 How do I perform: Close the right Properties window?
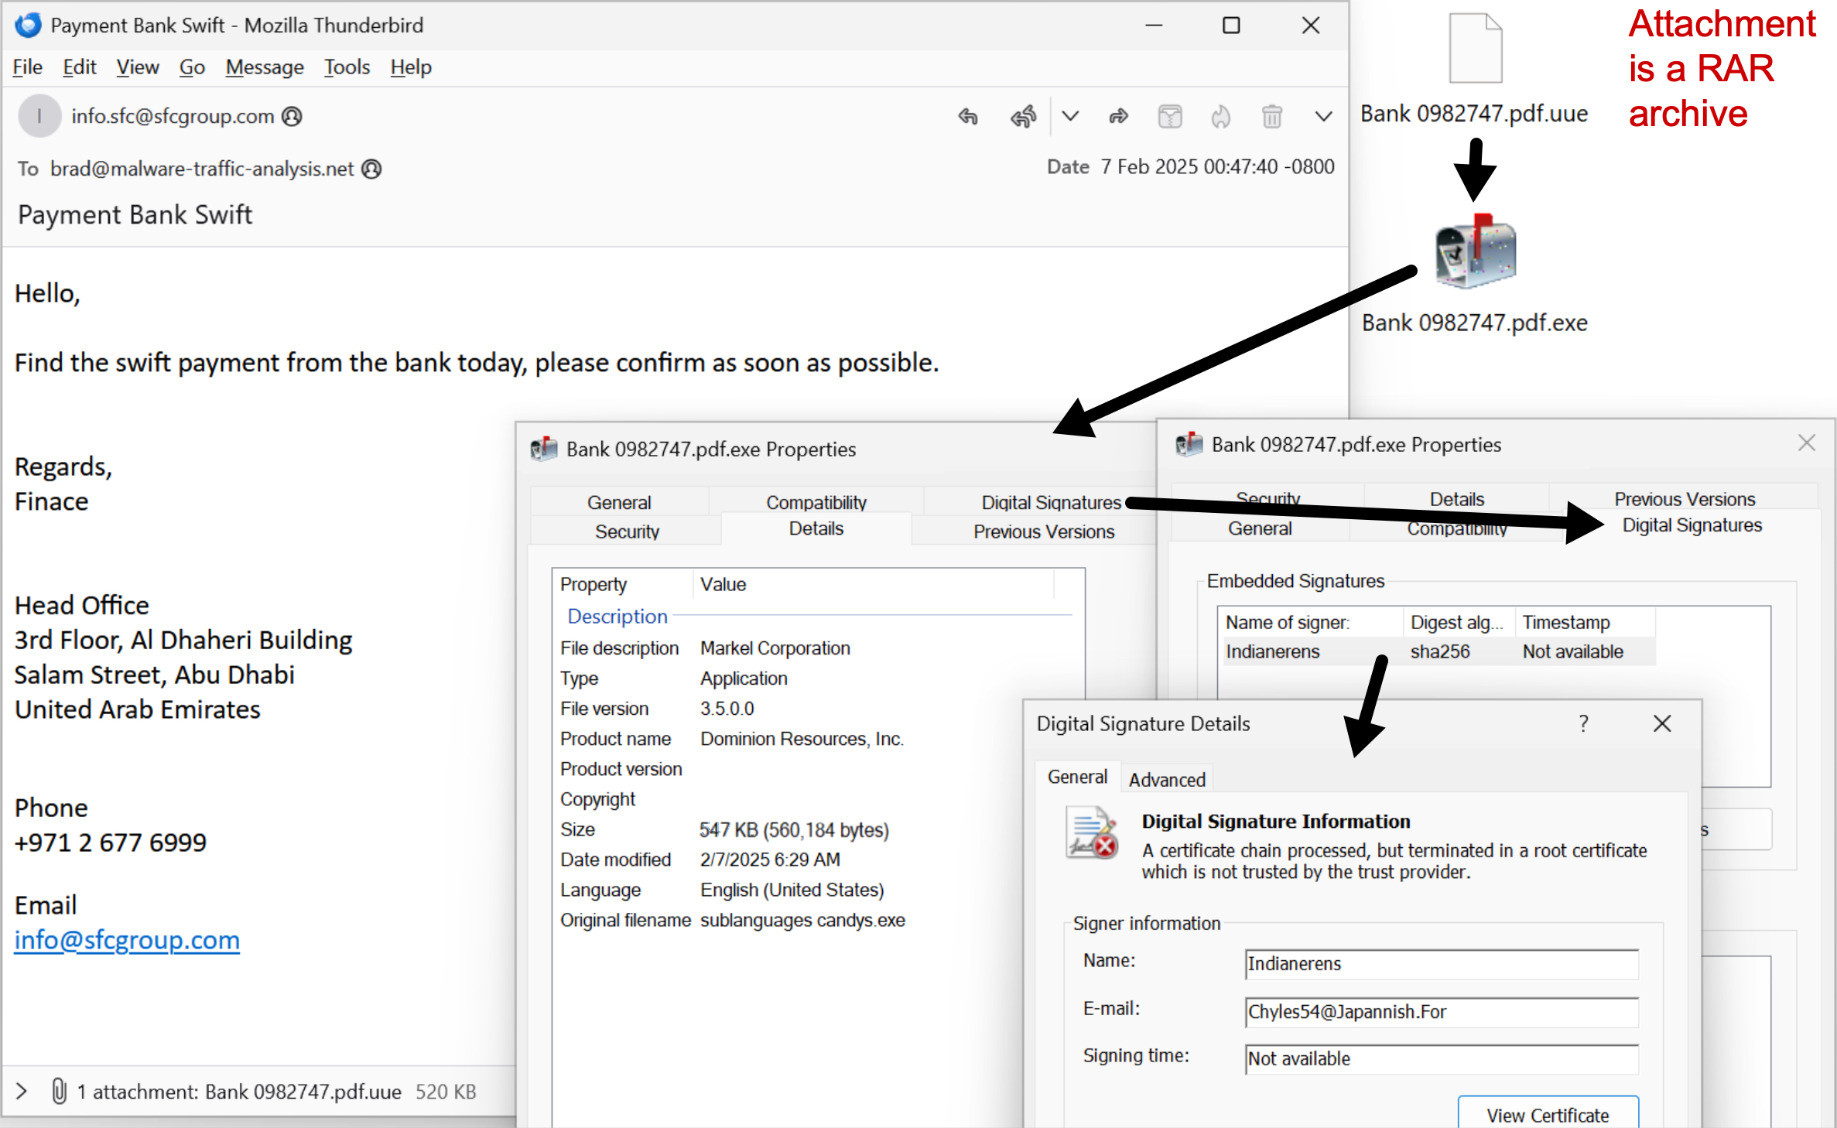pos(1806,443)
